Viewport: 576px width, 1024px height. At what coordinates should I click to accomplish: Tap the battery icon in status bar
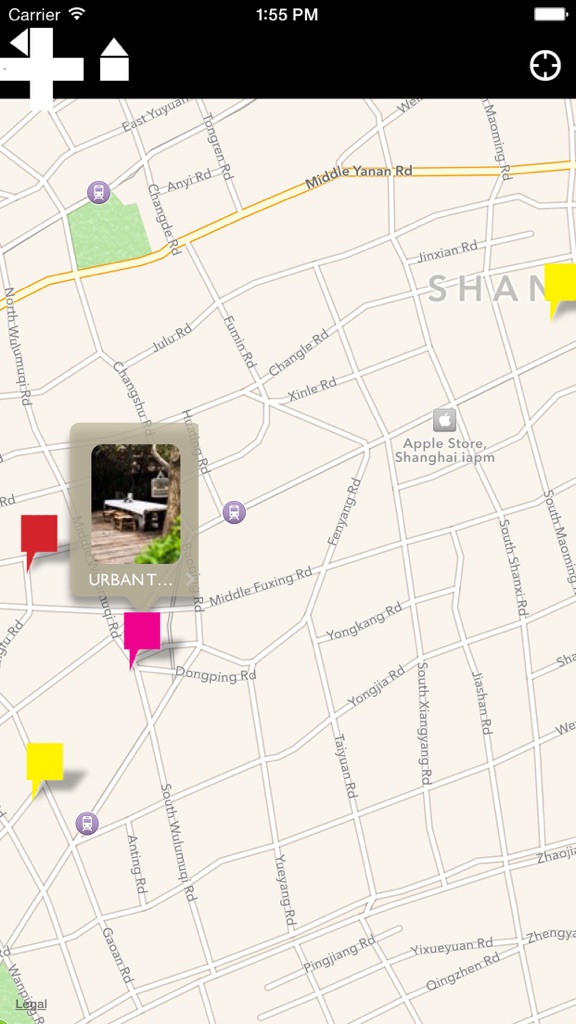pos(551,14)
